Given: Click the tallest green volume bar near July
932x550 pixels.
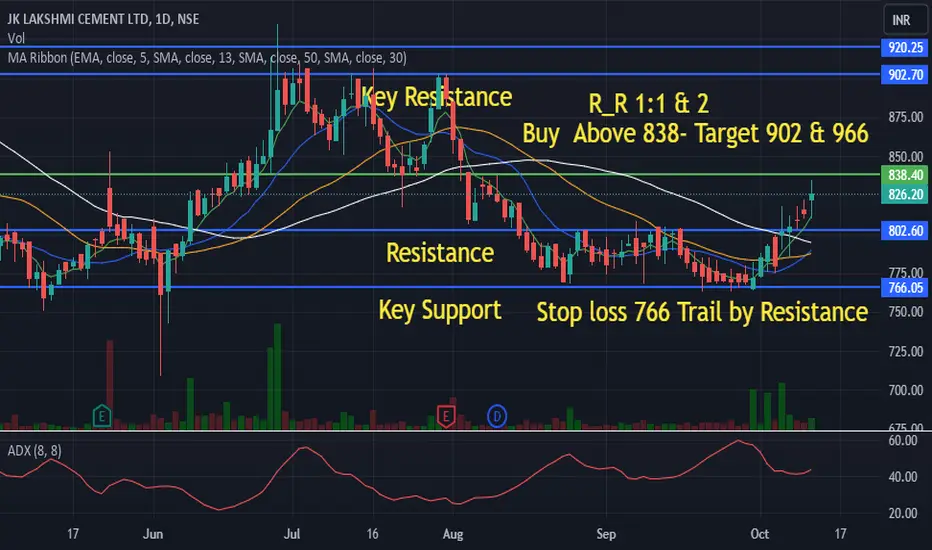Looking at the screenshot, I should tap(277, 376).
